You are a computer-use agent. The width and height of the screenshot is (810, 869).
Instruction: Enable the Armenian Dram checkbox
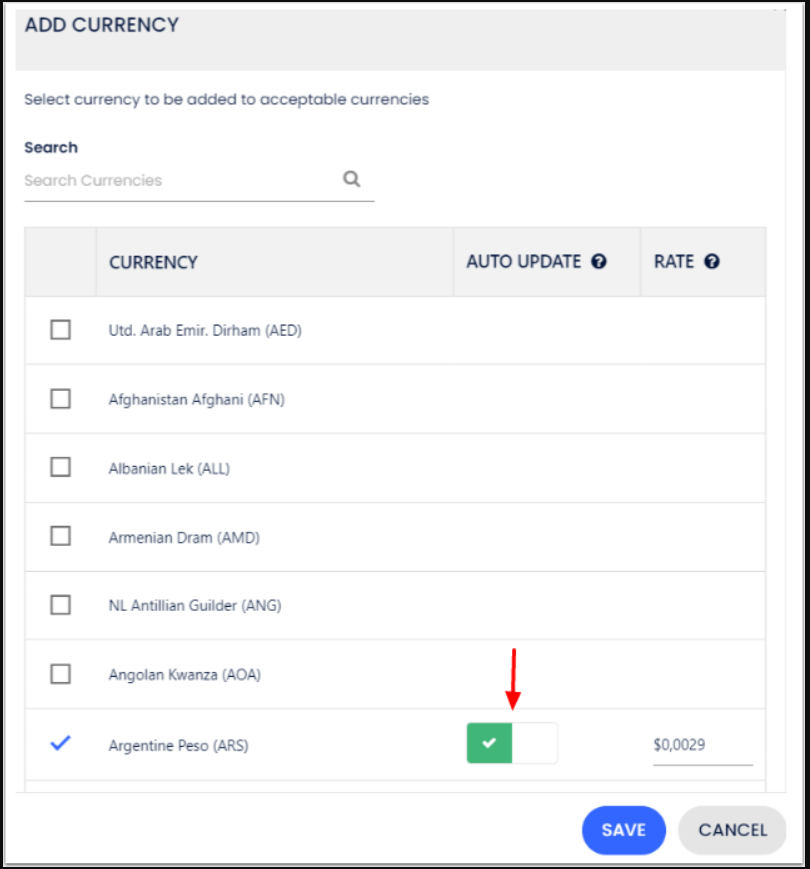[61, 536]
